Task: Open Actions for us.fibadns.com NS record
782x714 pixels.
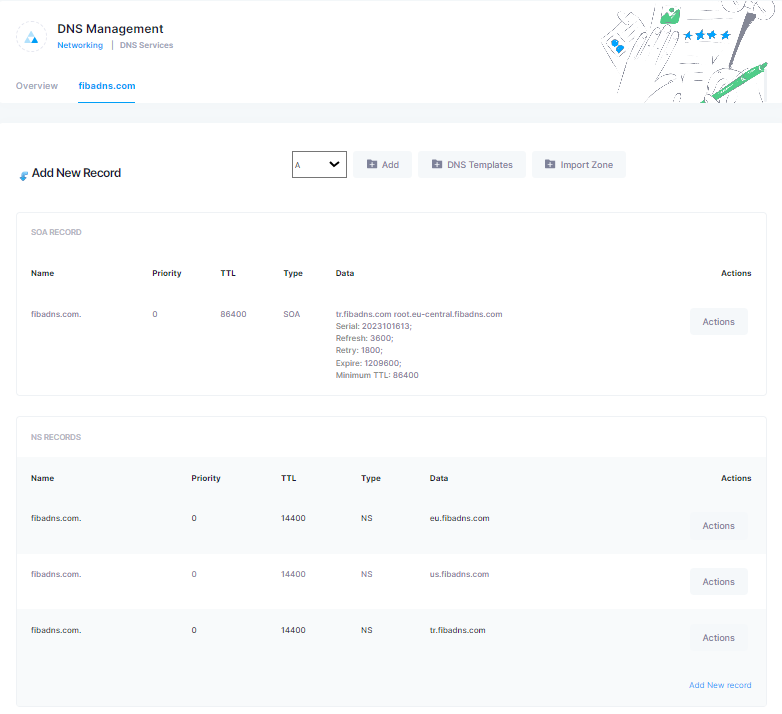Action: 719,581
